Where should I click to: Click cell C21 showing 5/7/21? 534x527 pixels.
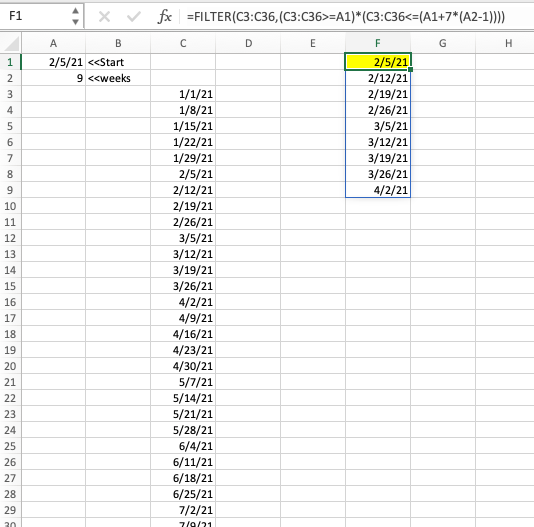183,382
